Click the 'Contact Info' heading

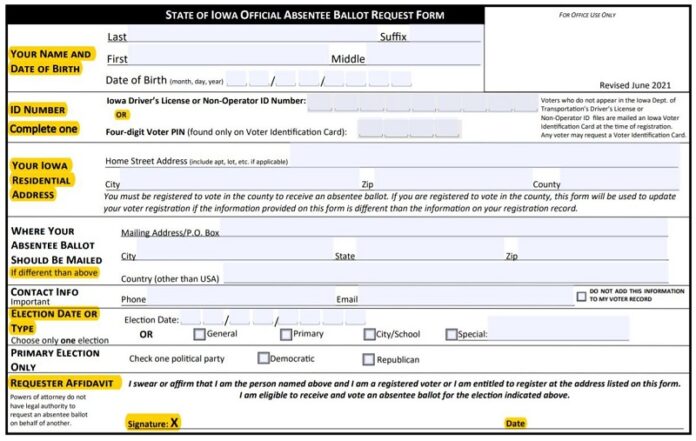point(44,292)
